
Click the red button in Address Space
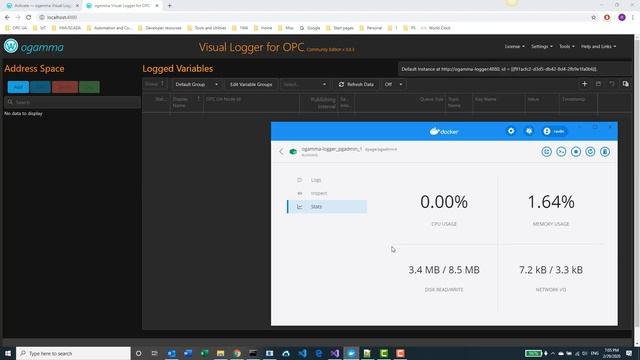[x=65, y=87]
